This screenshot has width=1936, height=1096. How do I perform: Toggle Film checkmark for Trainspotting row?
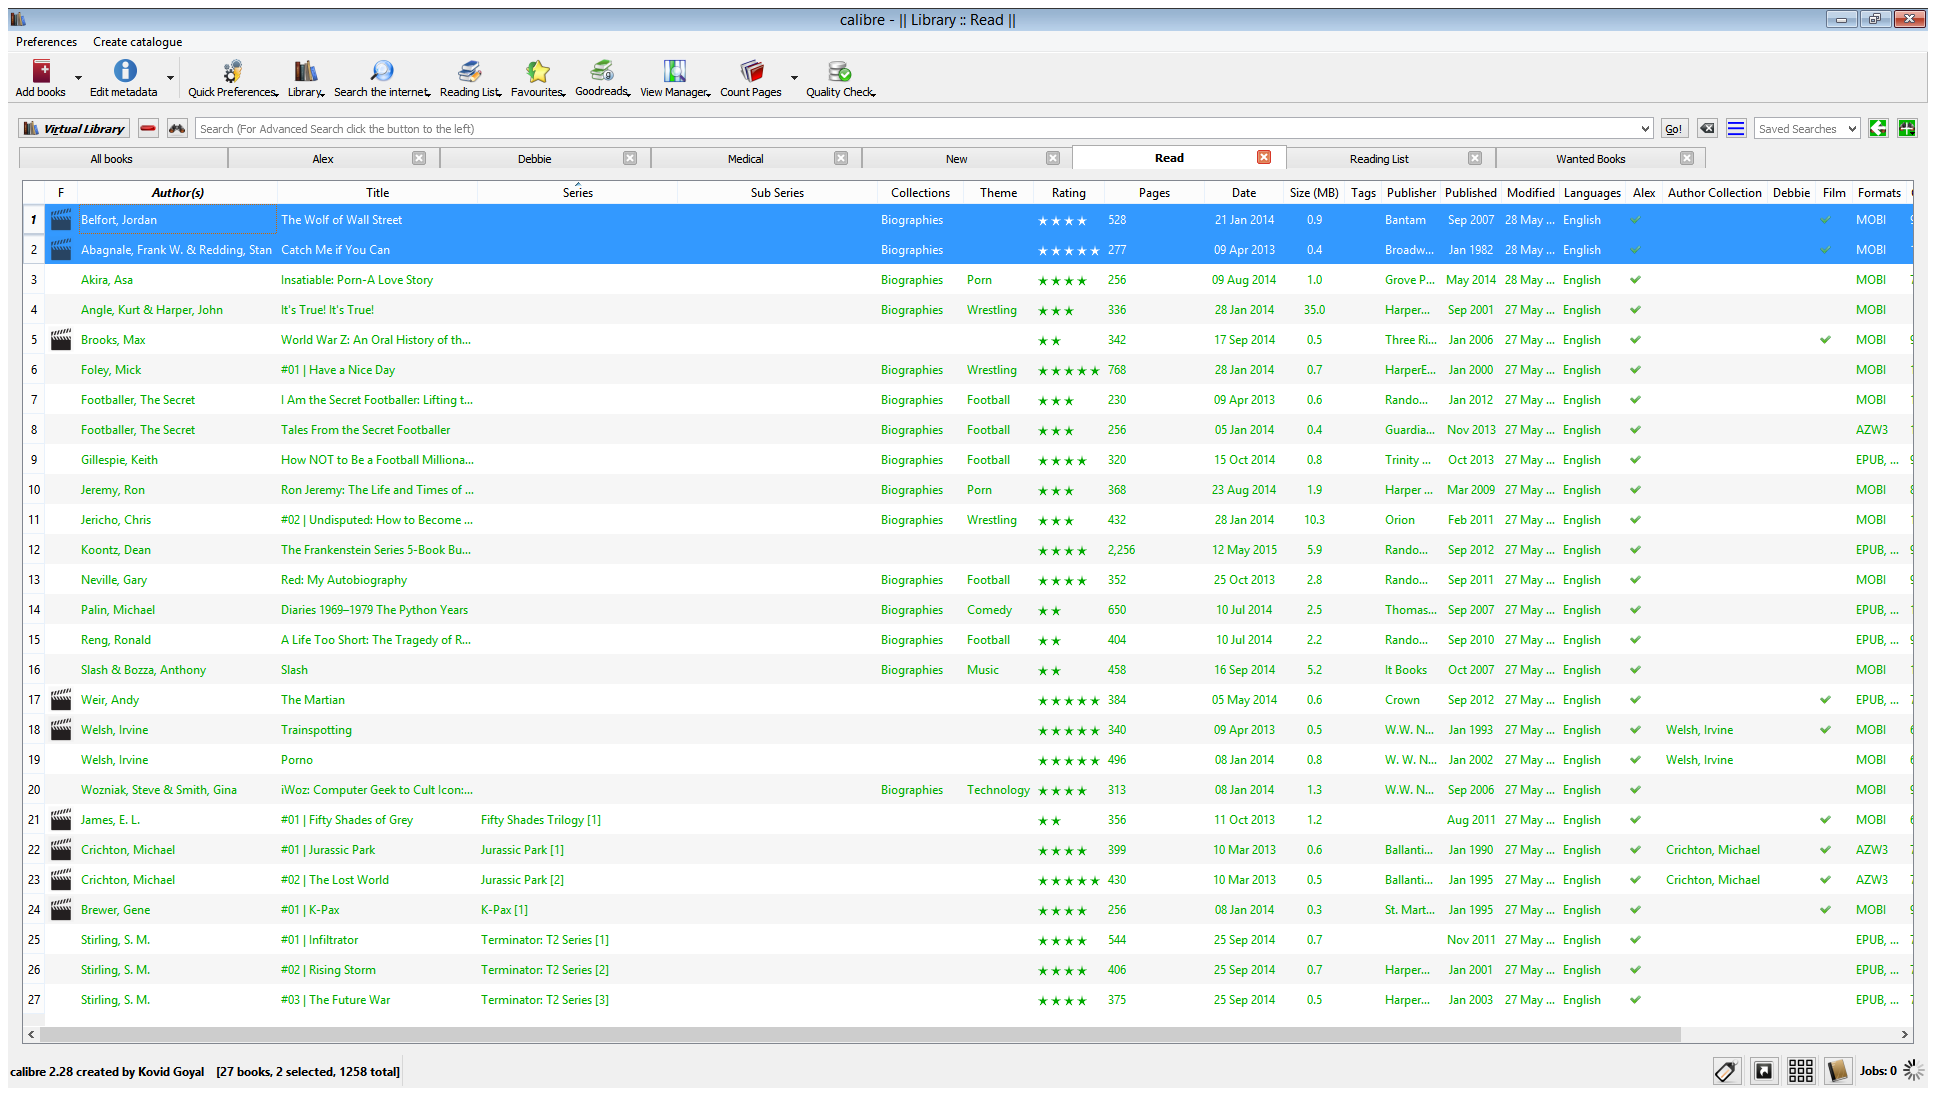[1825, 730]
